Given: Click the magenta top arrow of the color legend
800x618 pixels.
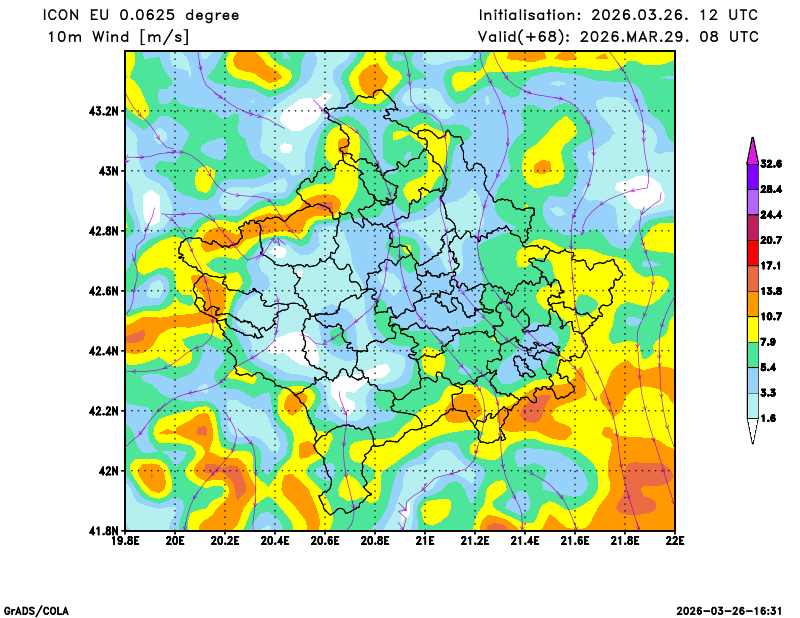Looking at the screenshot, I should (x=752, y=150).
